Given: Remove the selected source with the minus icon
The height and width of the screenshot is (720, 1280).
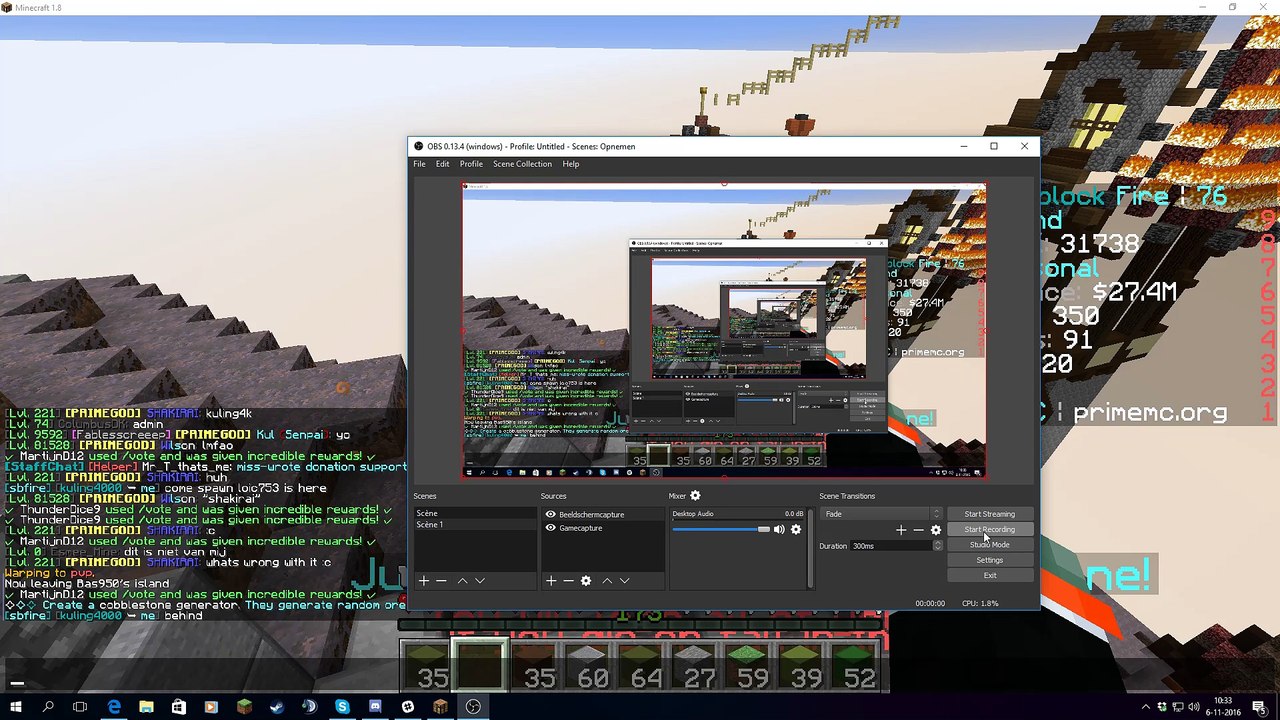Looking at the screenshot, I should 568,581.
